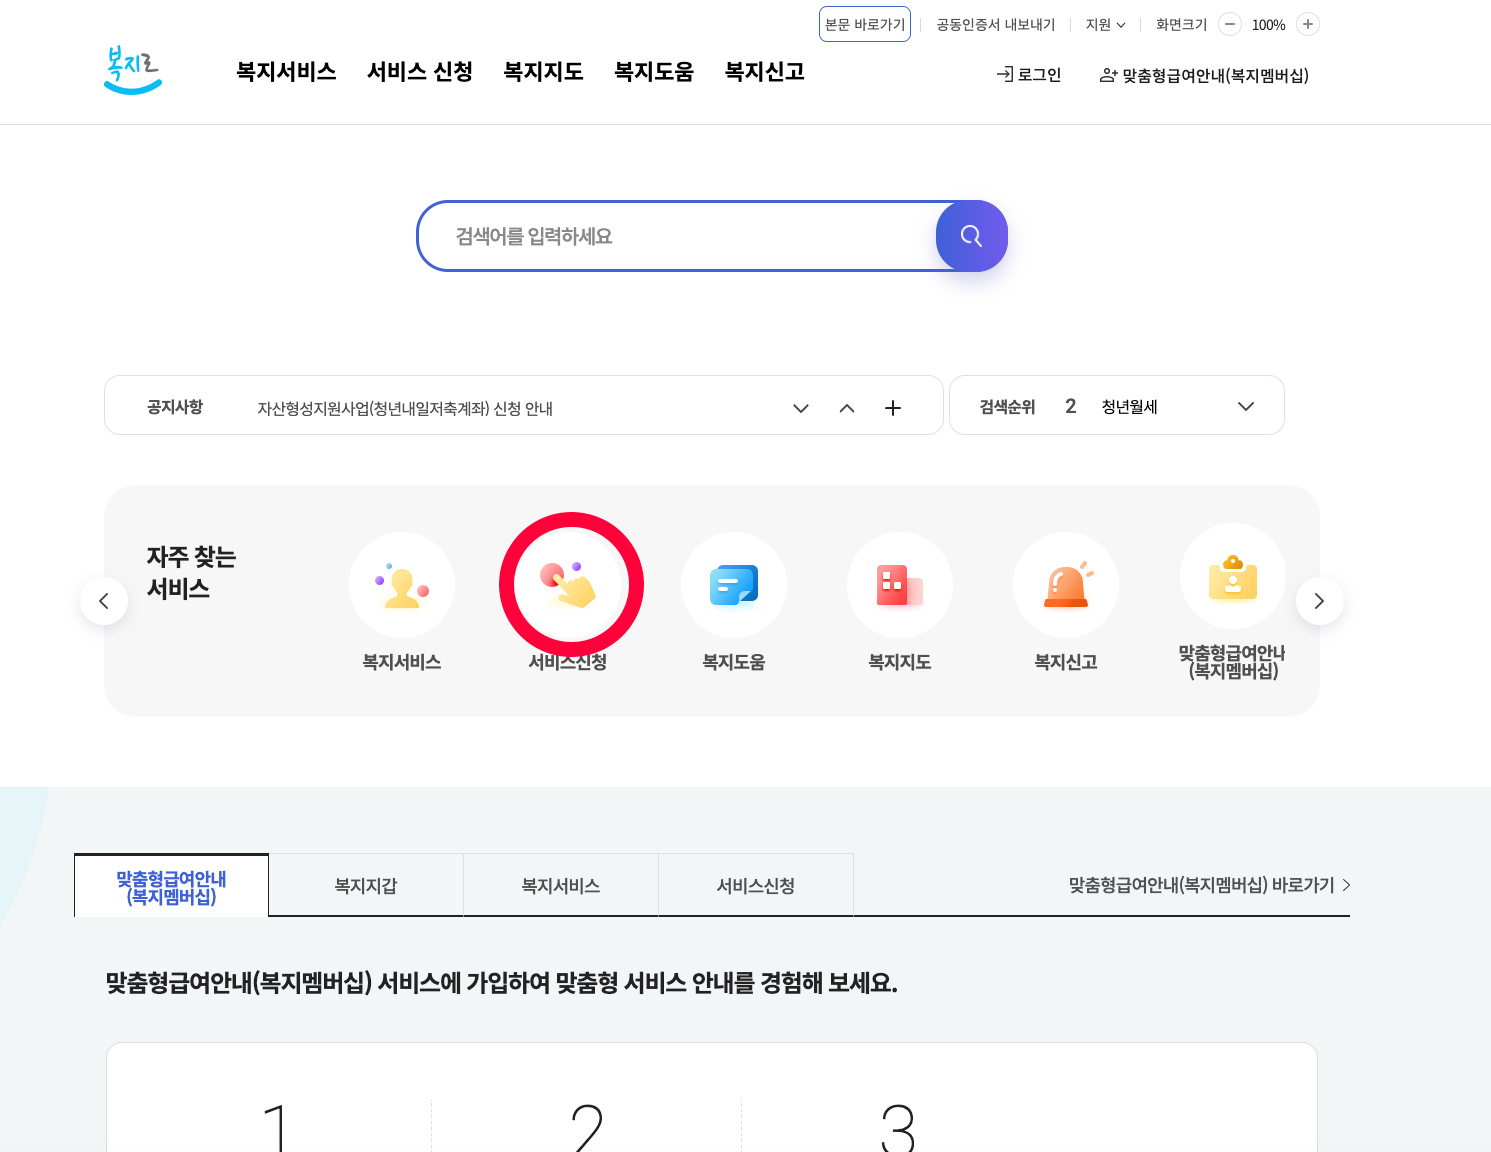Open the 서비스신청 shortcut icon
This screenshot has height=1152, width=1491.
[x=568, y=585]
